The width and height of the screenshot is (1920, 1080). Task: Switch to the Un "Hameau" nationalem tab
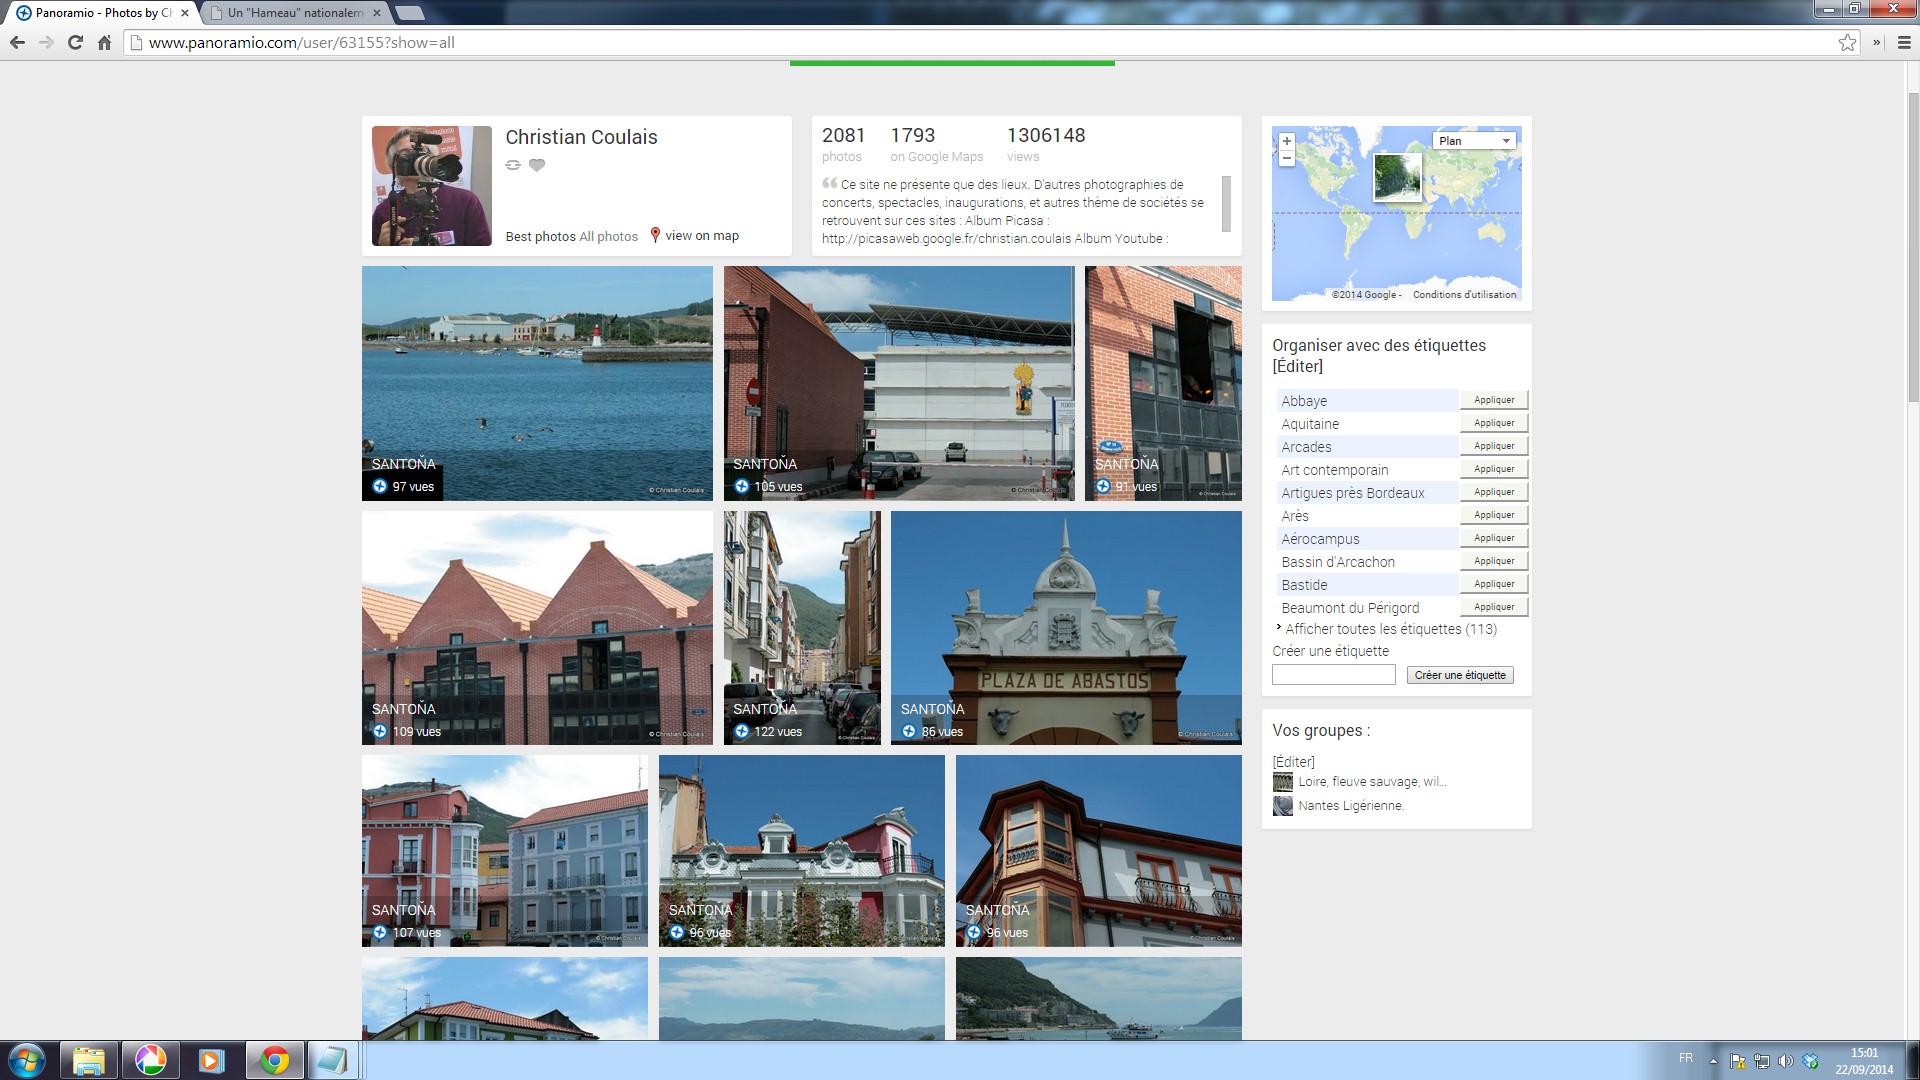coord(295,13)
